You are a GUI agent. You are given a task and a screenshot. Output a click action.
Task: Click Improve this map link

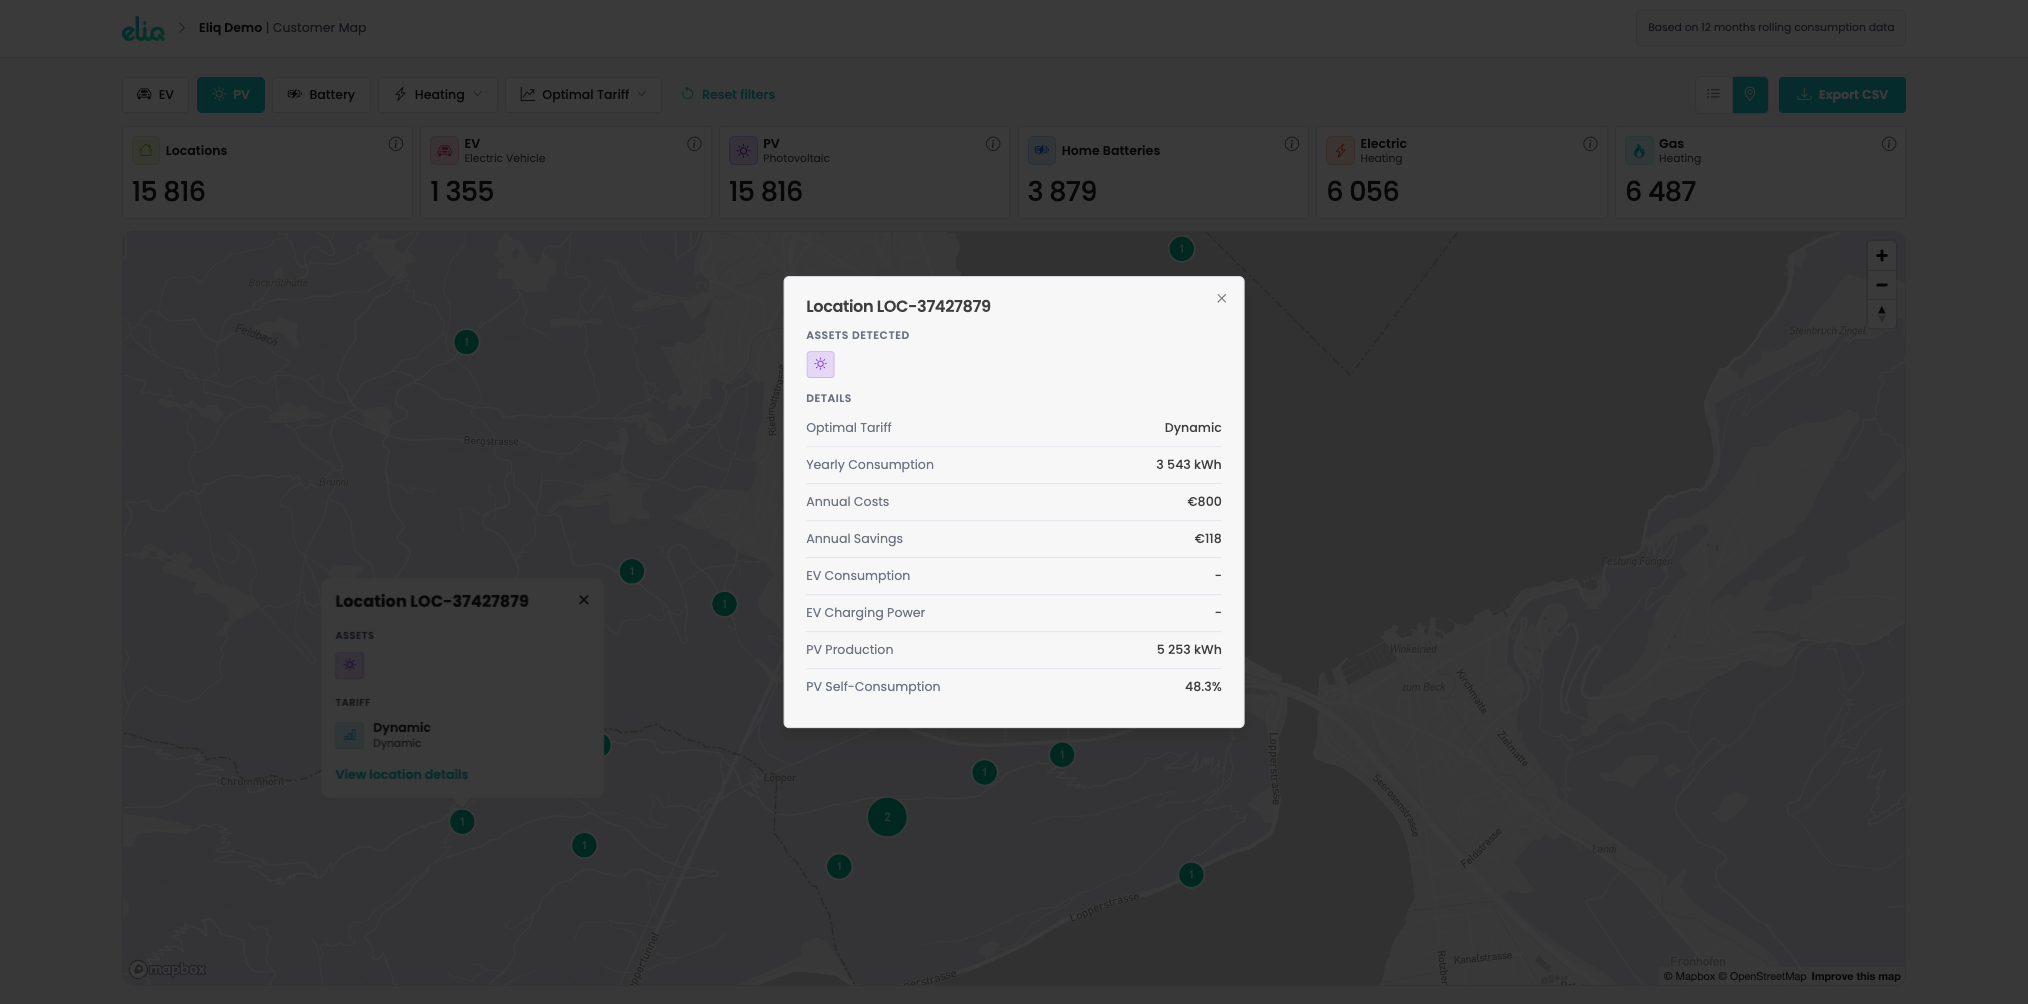[x=1856, y=977]
